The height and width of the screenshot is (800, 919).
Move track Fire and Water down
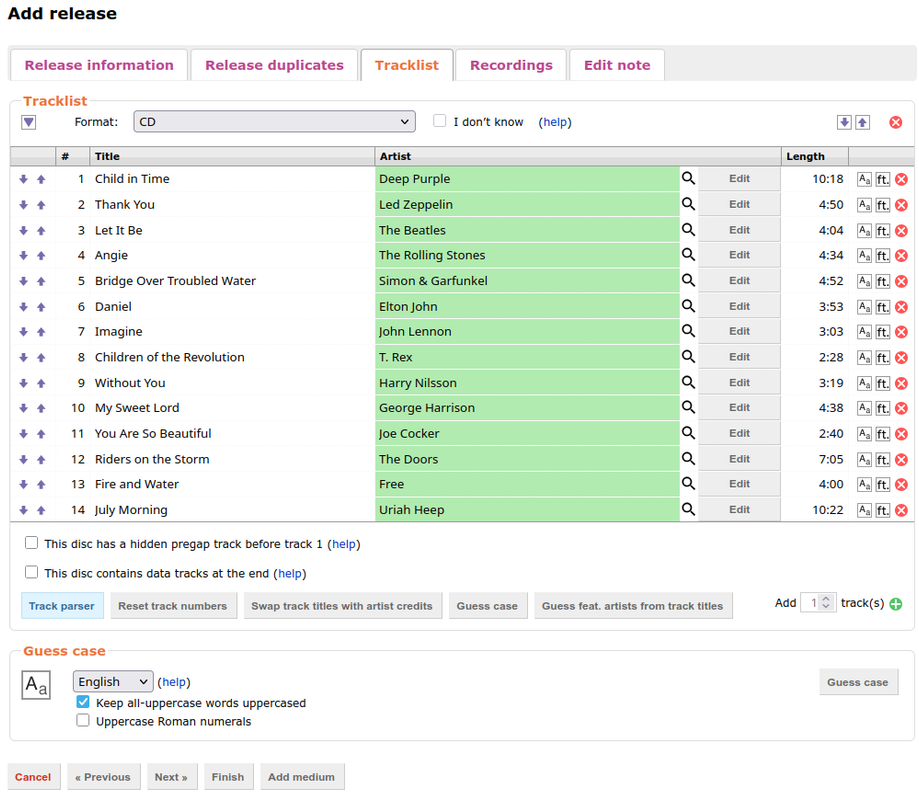[x=23, y=485]
